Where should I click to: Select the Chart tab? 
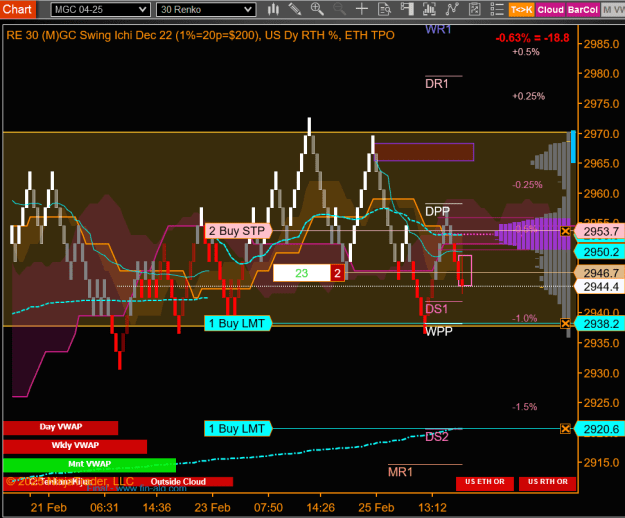click(x=18, y=9)
